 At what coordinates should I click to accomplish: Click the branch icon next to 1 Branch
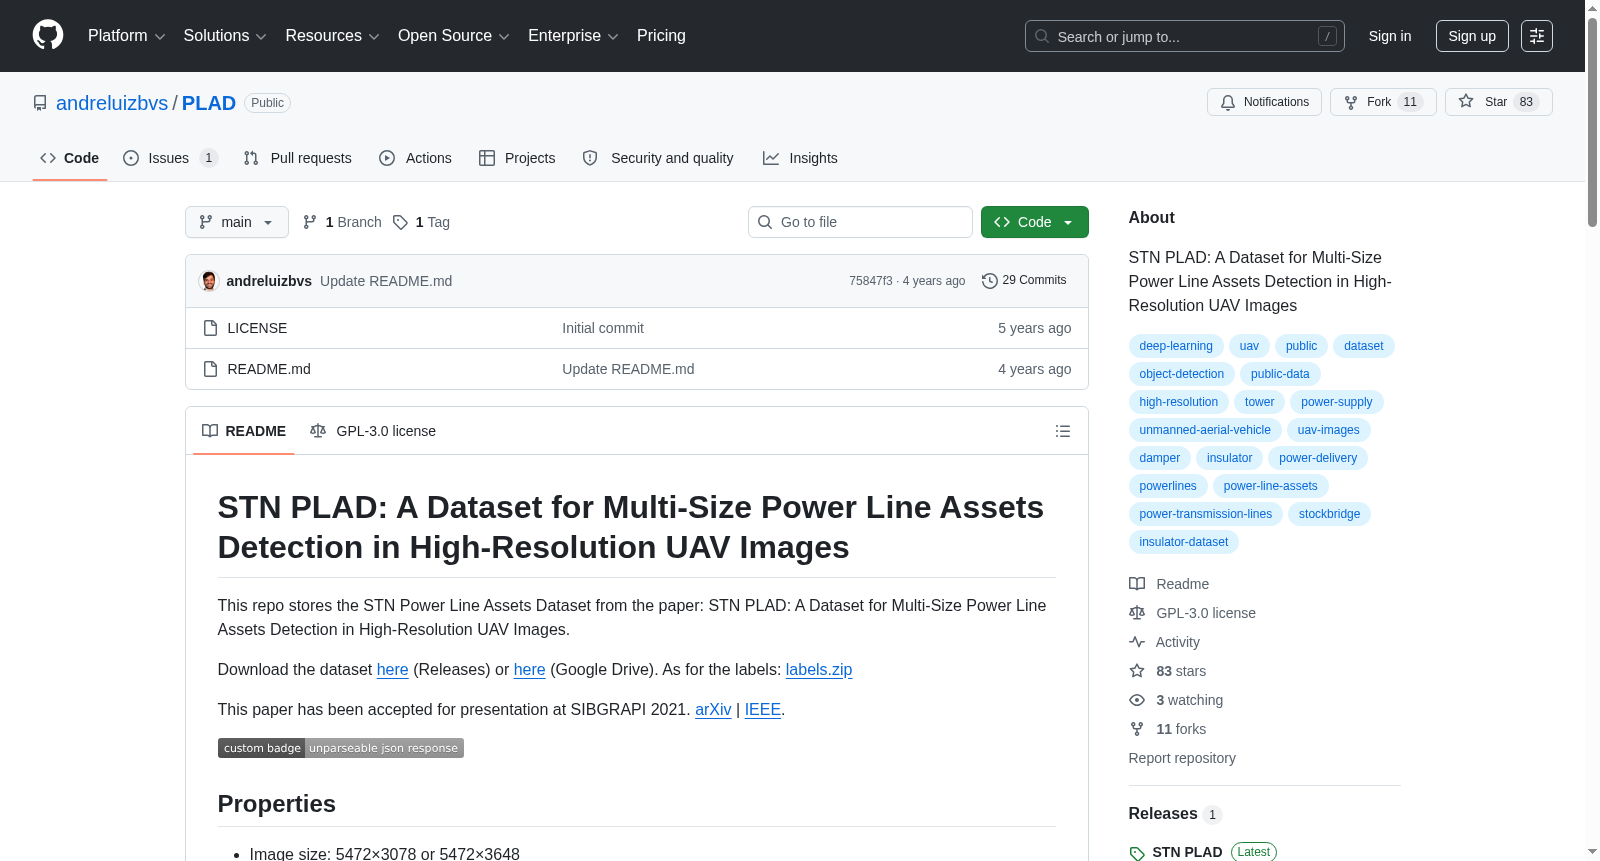[310, 222]
